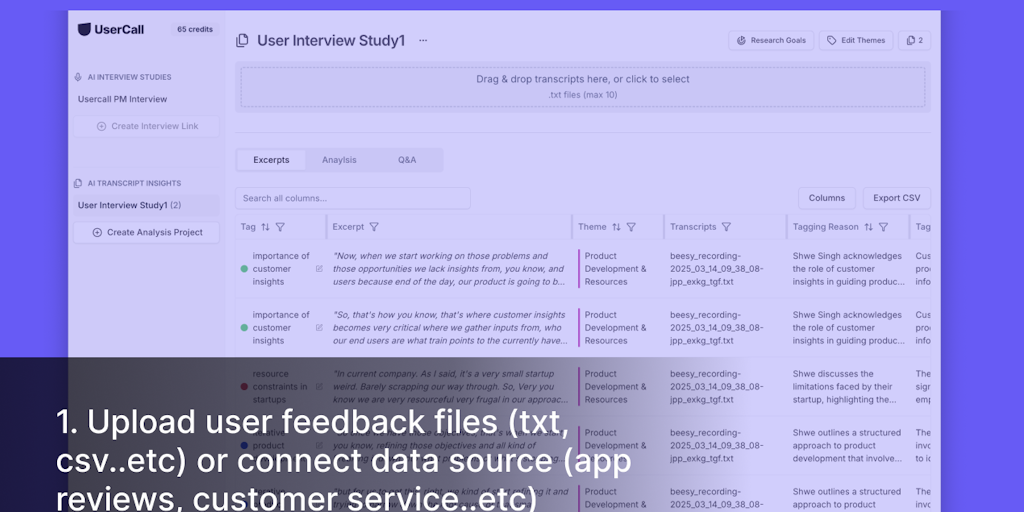The width and height of the screenshot is (1024, 512).
Task: Click the Tag column header
Action: (248, 227)
